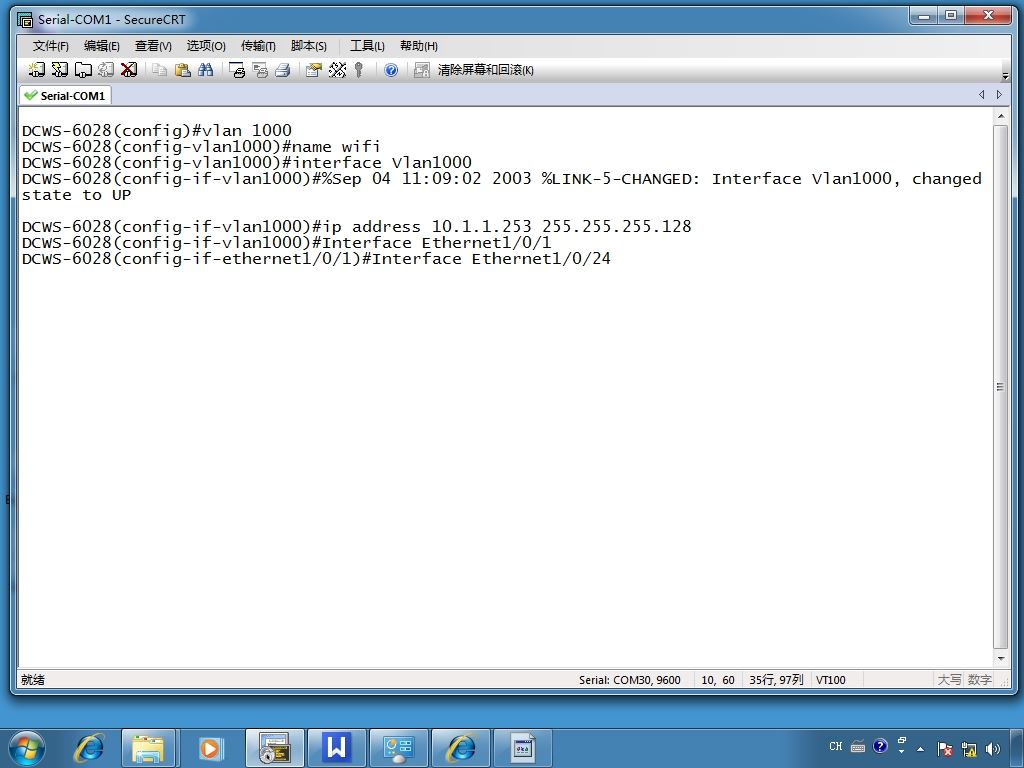Click the 10, 60 cursor position entry

(x=718, y=680)
